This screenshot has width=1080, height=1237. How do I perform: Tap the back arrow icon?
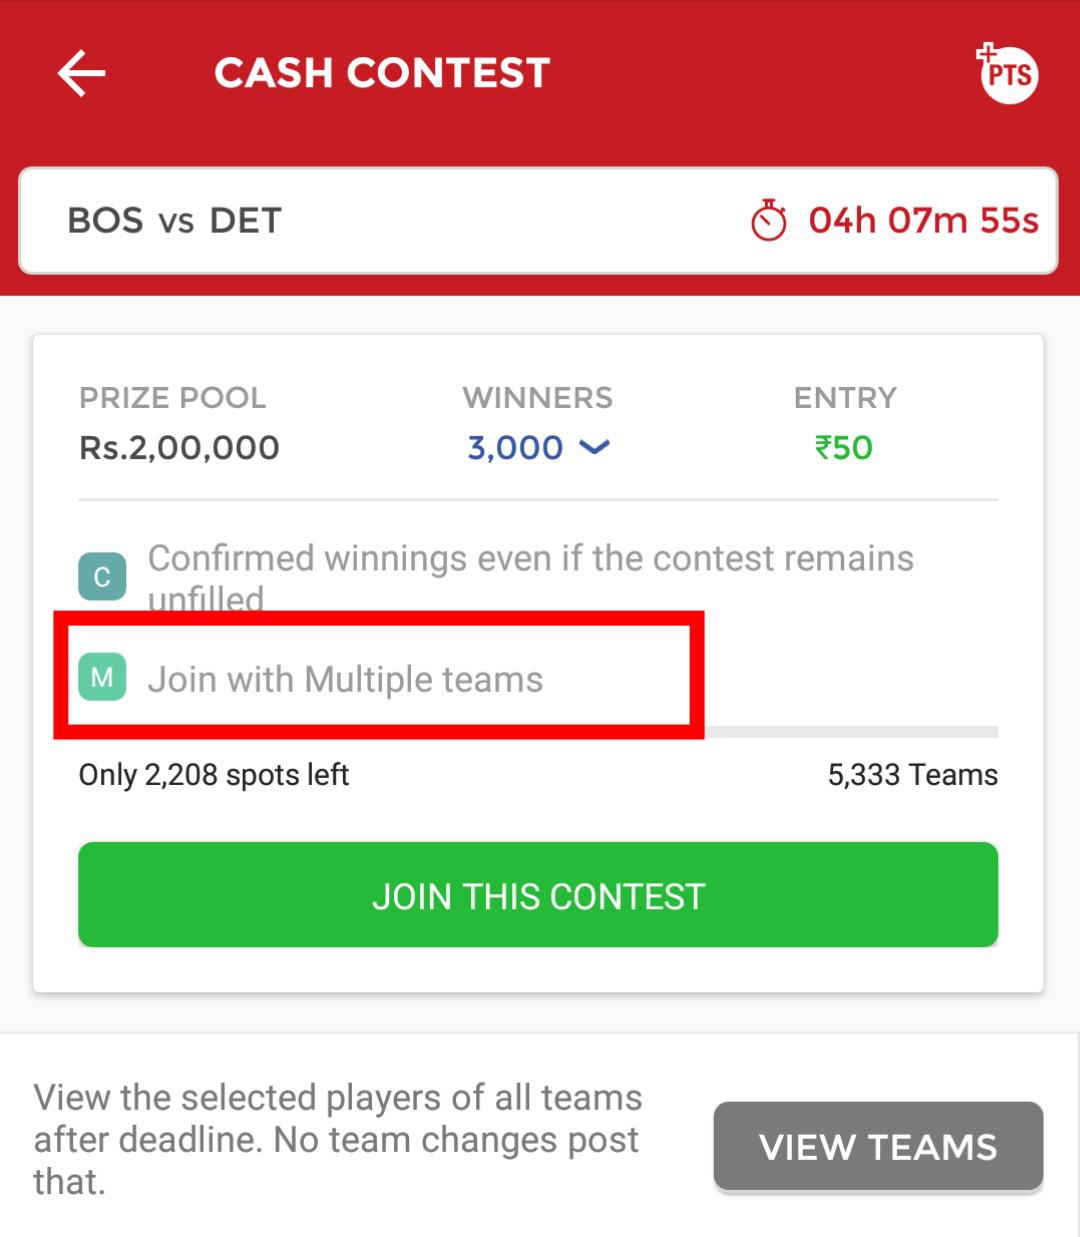(81, 73)
